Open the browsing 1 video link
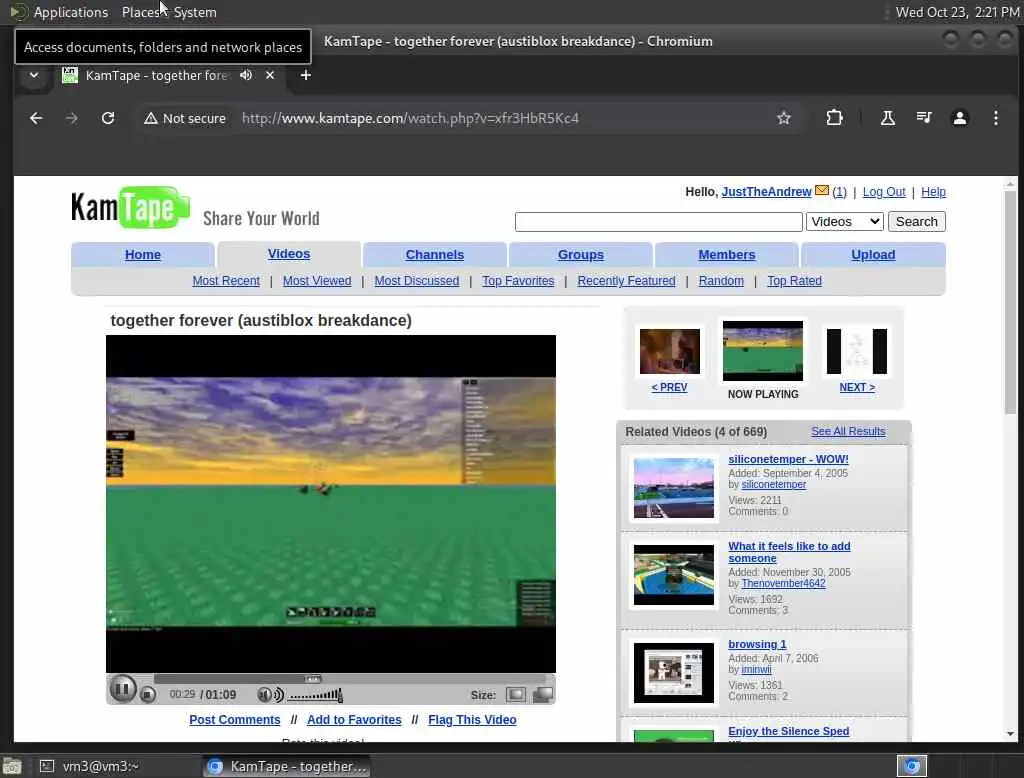Screen dimensions: 1024x778 click(x=757, y=644)
